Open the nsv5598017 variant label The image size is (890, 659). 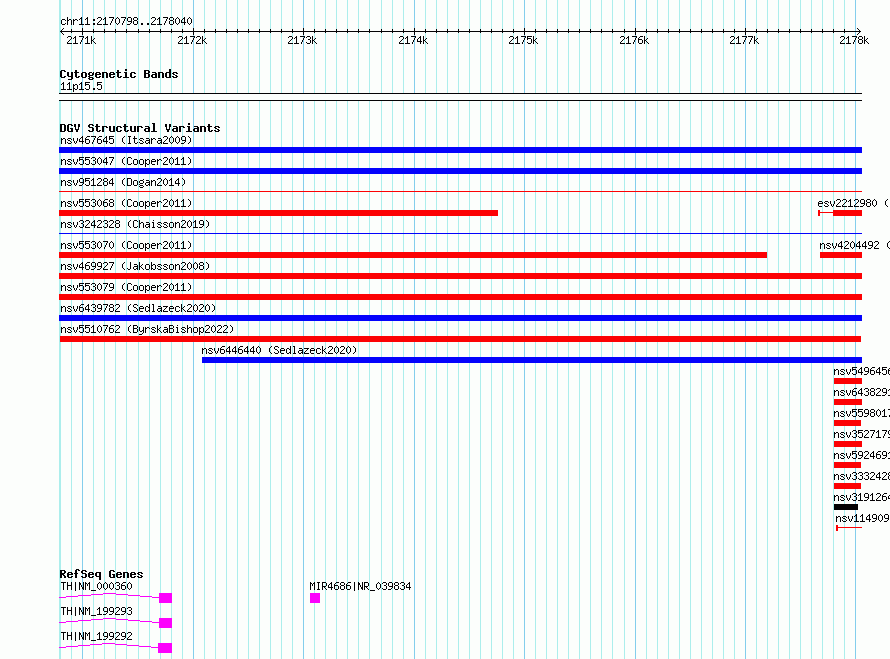click(x=862, y=413)
